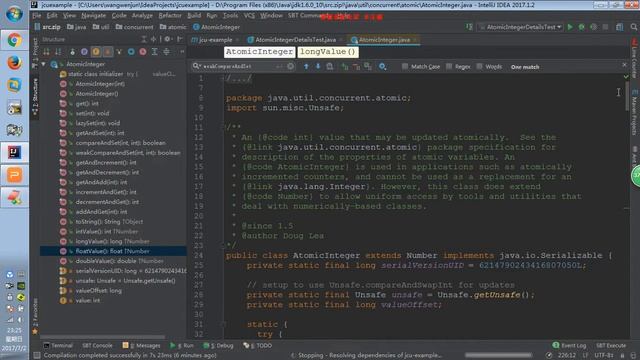Image resolution: width=640 pixels, height=360 pixels.
Task: Show find results in Find tool window
Action: [330, 66]
